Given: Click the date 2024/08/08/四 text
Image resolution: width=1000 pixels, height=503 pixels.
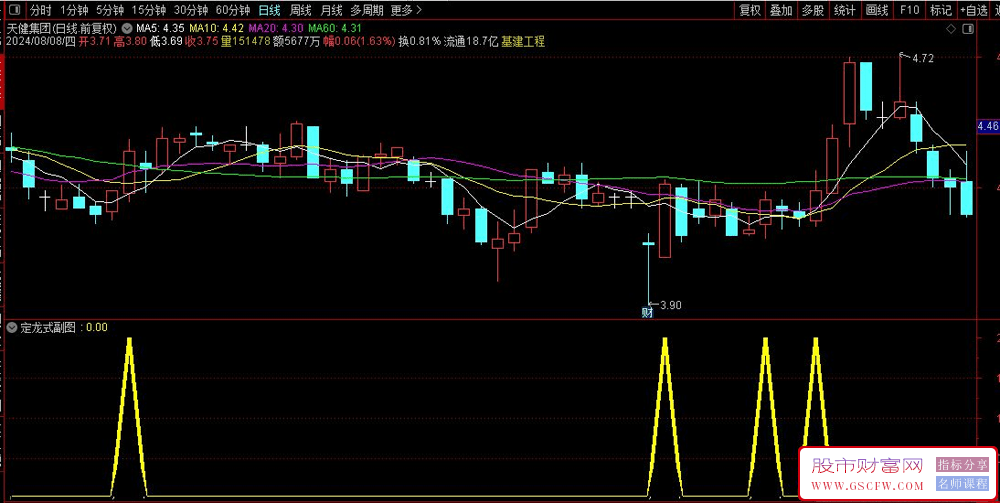Looking at the screenshot, I should point(41,41).
